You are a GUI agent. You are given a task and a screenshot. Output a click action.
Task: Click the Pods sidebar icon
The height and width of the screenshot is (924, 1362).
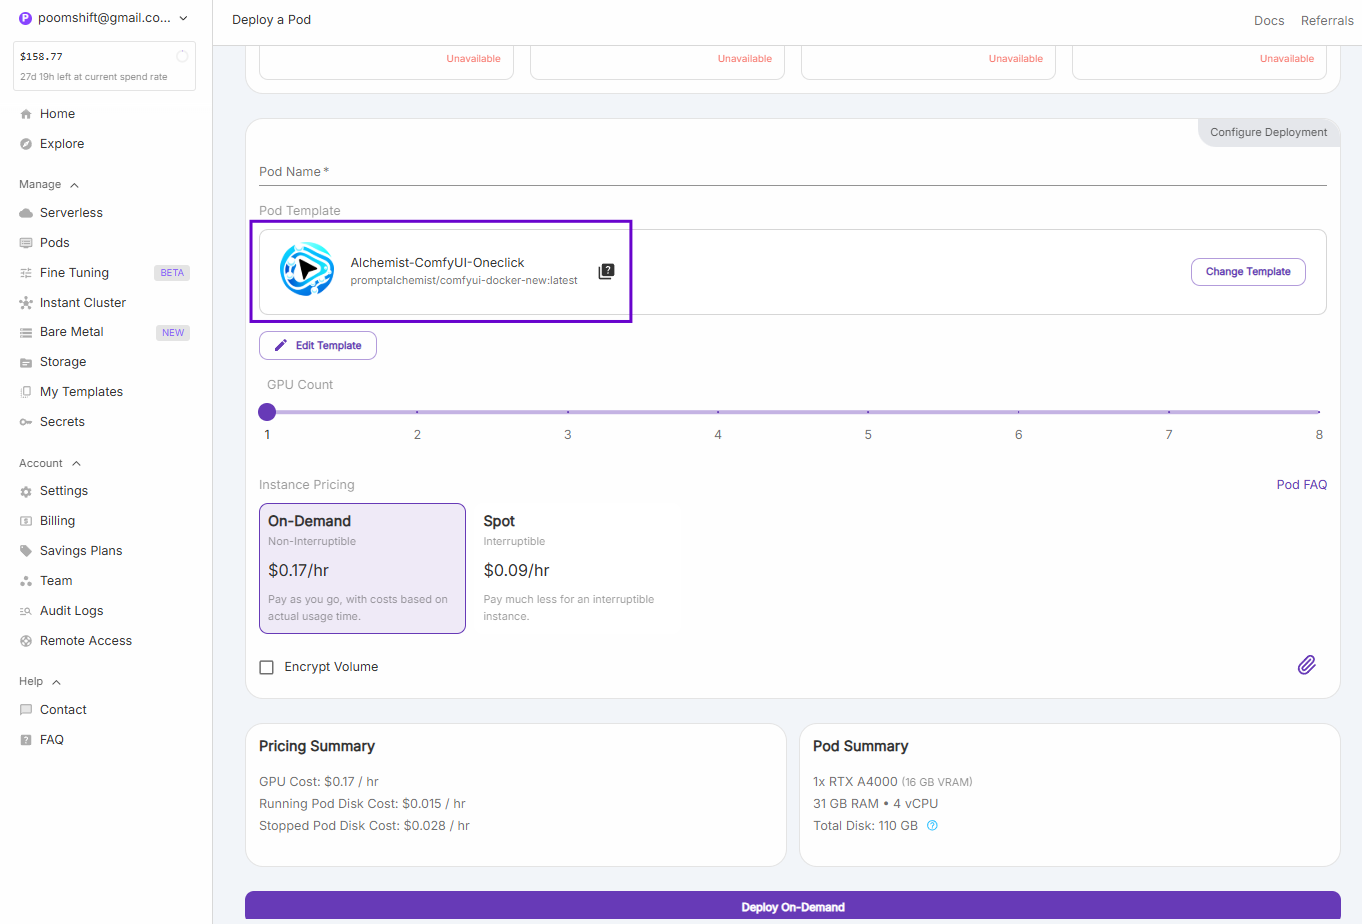click(x=26, y=243)
